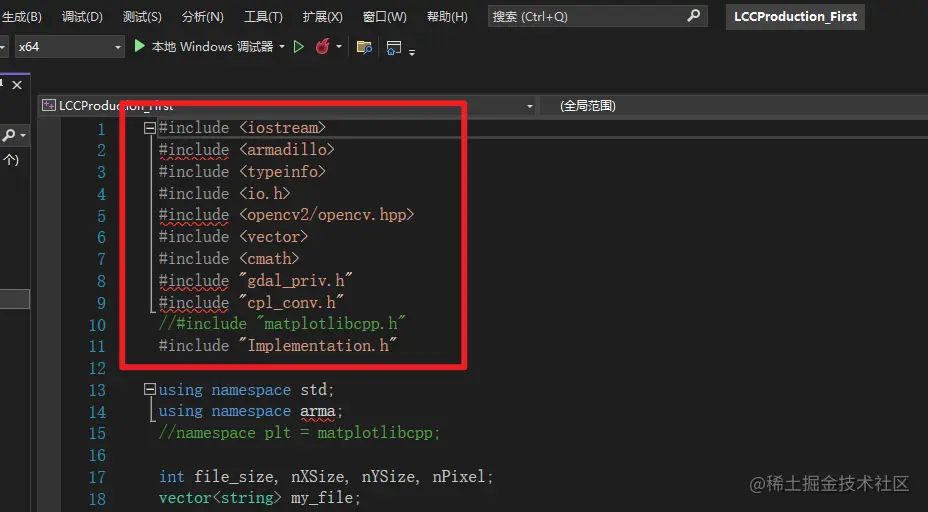This screenshot has height=512, width=928.
Task: Click the text <iostream> on line 1
Action: [283, 128]
